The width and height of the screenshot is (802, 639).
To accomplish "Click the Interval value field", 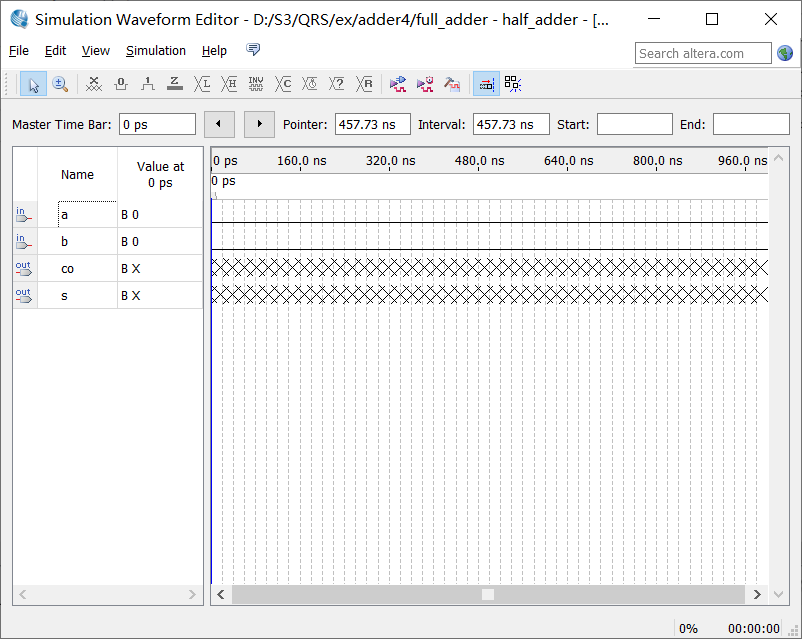I will [x=511, y=124].
